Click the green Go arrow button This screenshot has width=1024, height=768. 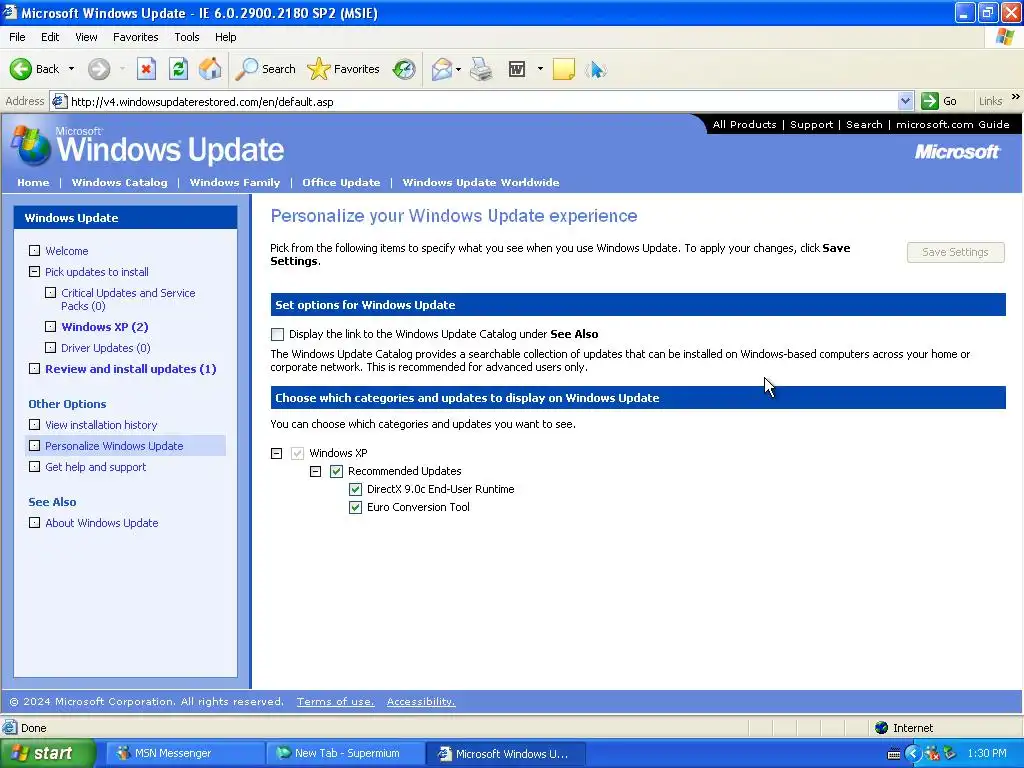pos(929,101)
